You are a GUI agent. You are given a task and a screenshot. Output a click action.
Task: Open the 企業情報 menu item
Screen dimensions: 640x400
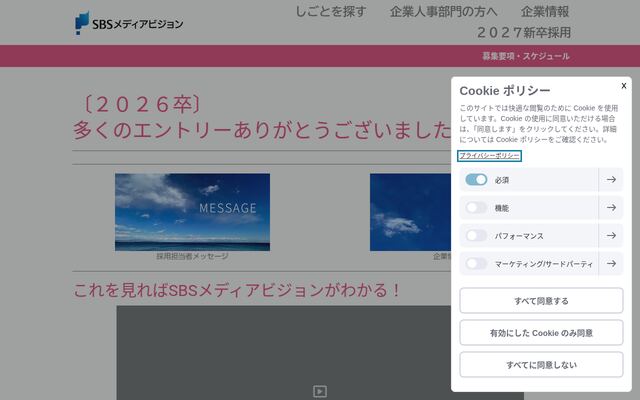(x=545, y=11)
